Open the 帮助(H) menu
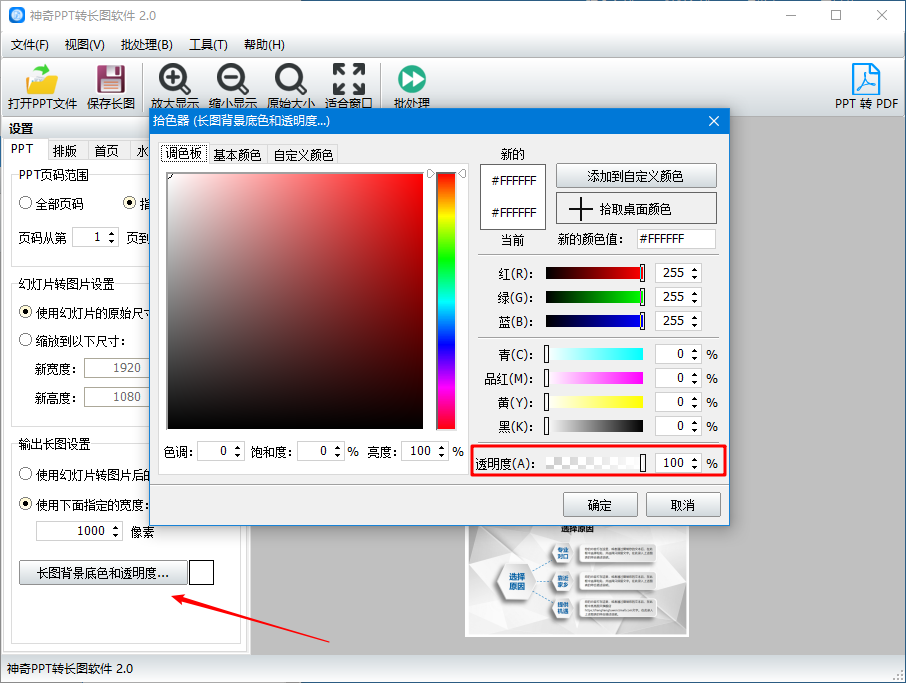The width and height of the screenshot is (906, 683). click(x=264, y=44)
